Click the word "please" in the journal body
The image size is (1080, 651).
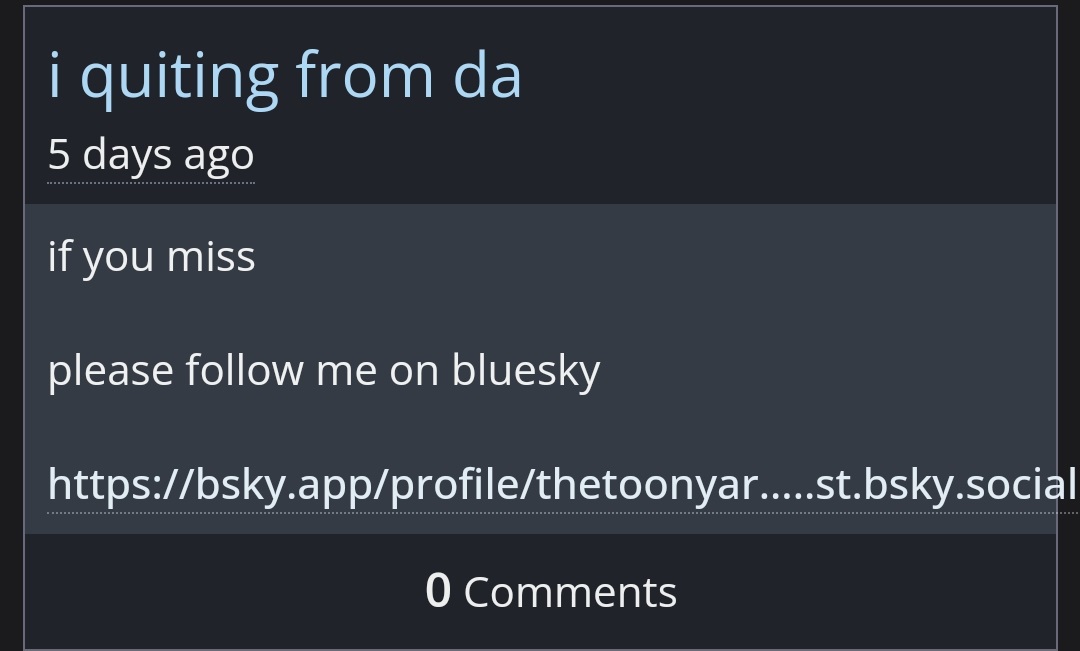point(111,372)
